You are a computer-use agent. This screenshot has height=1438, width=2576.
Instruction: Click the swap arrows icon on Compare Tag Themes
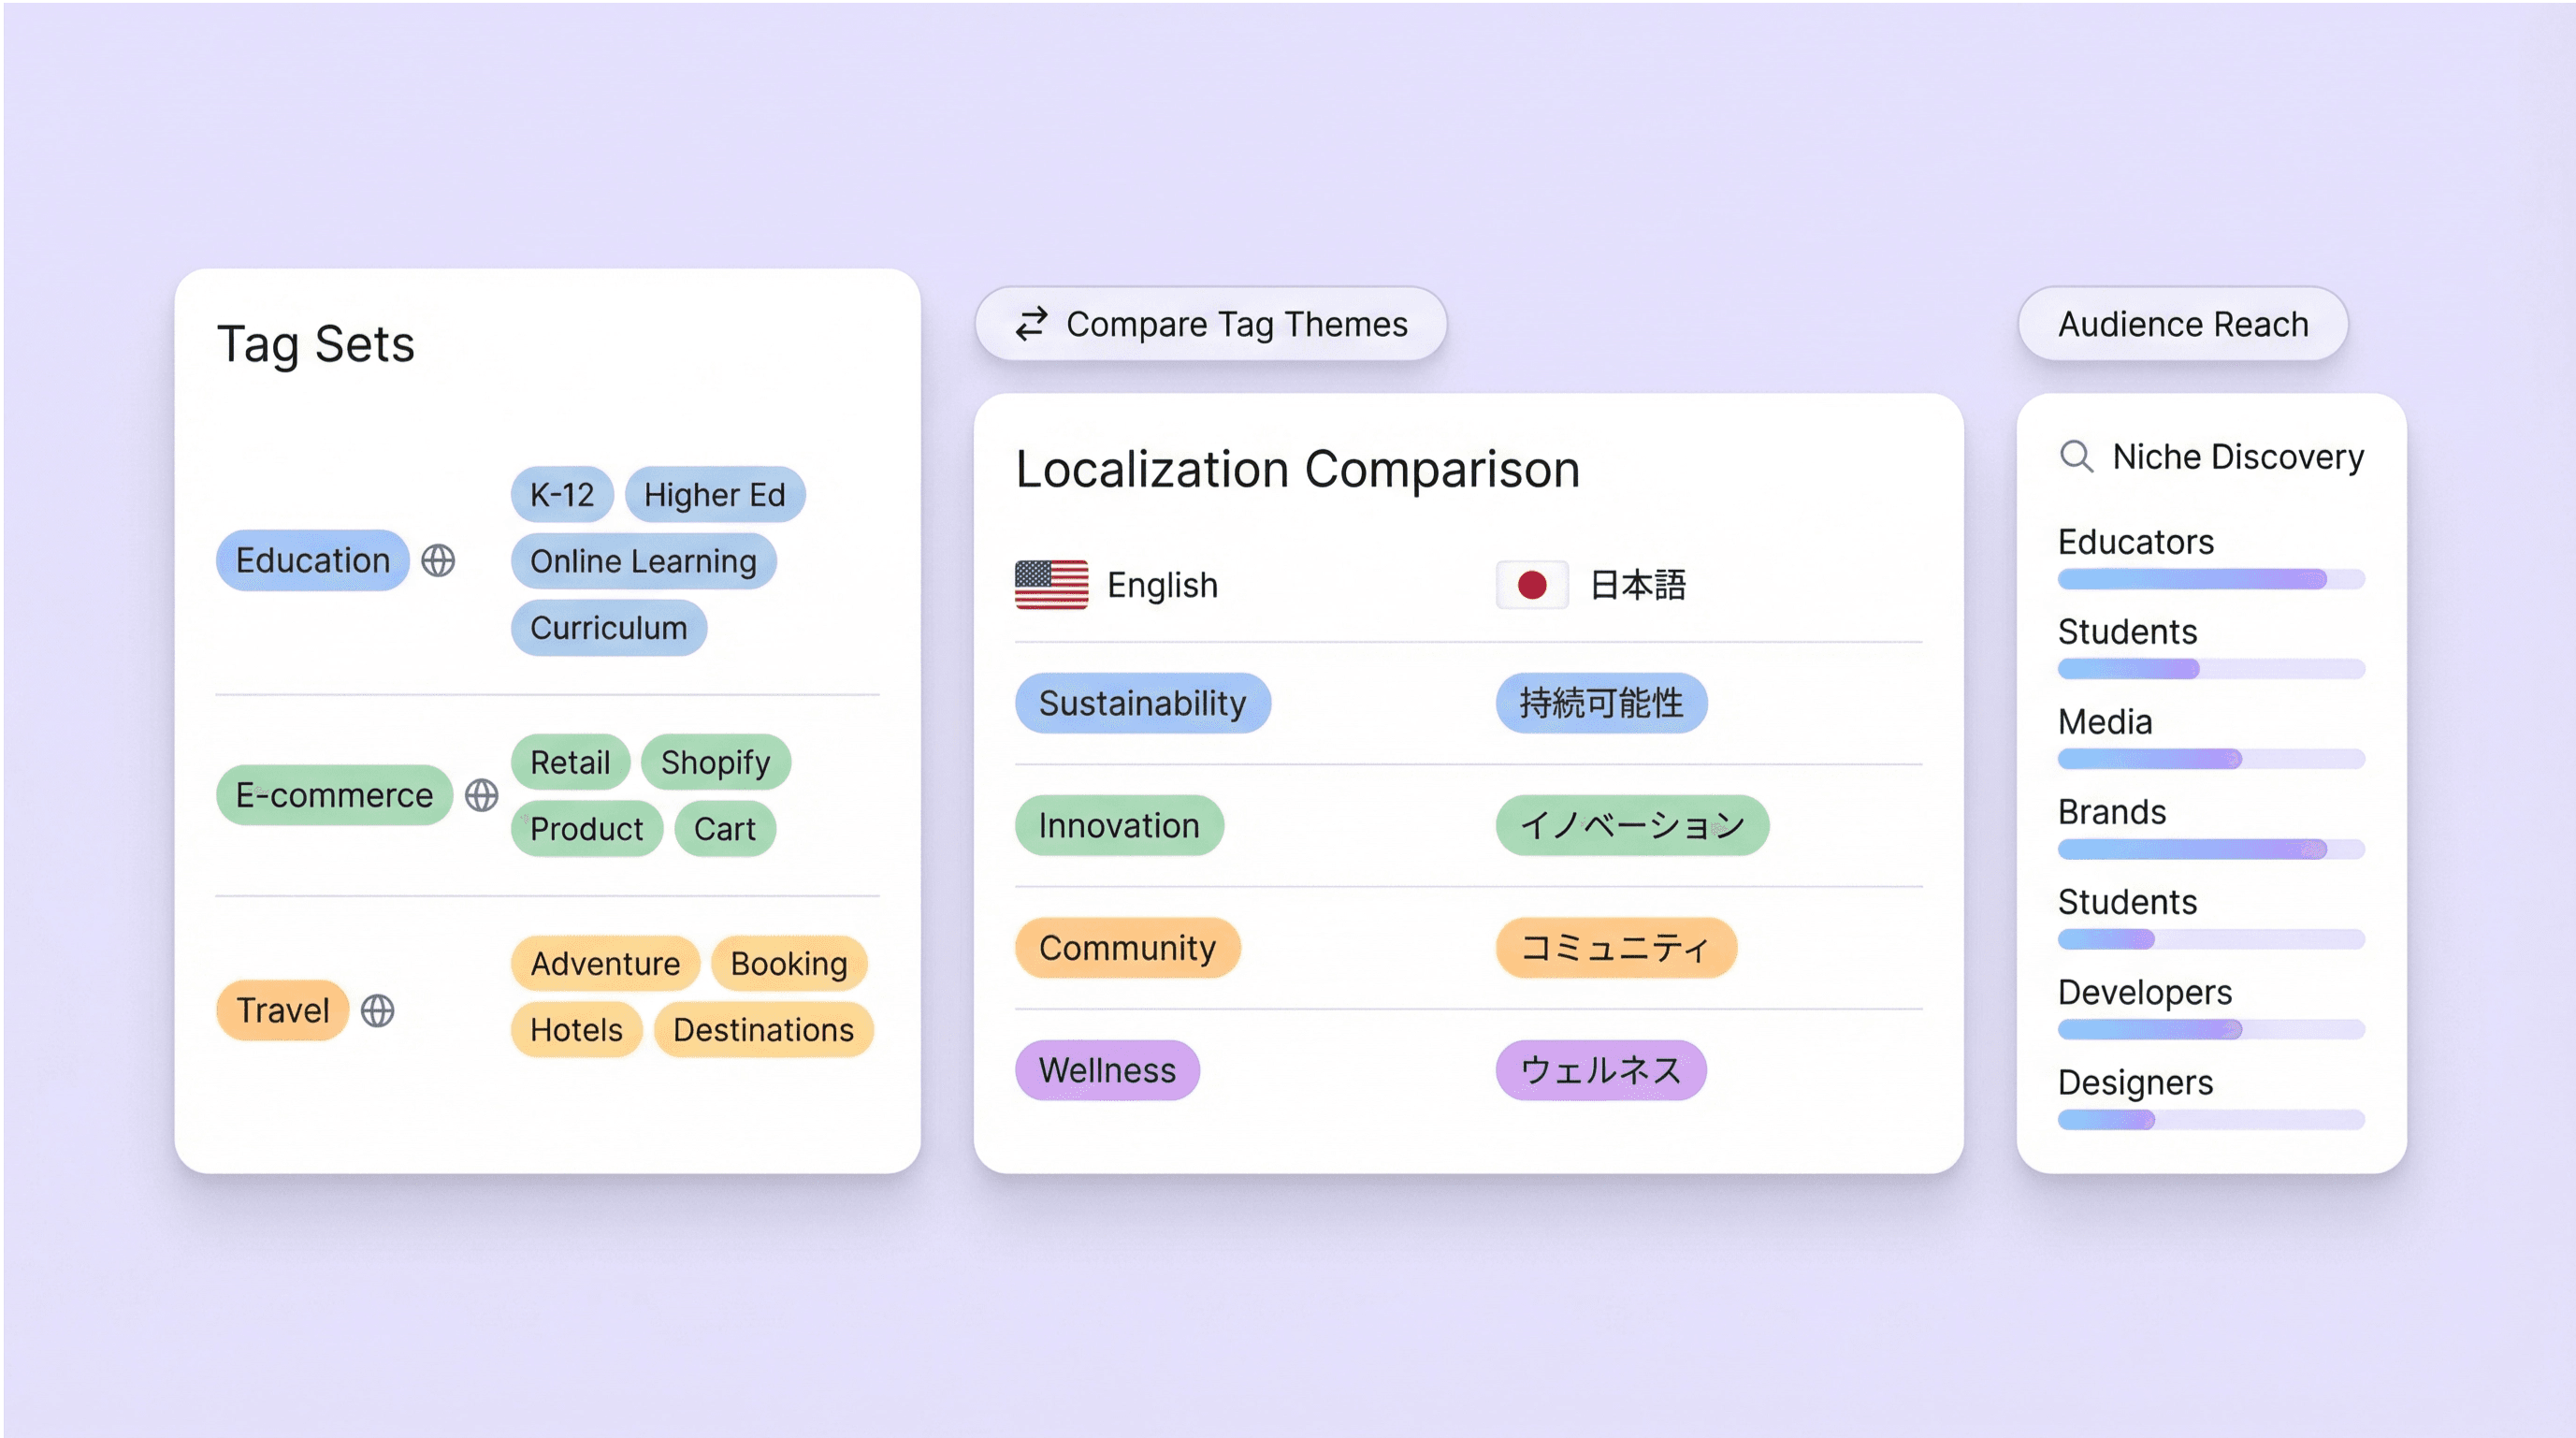click(1031, 324)
